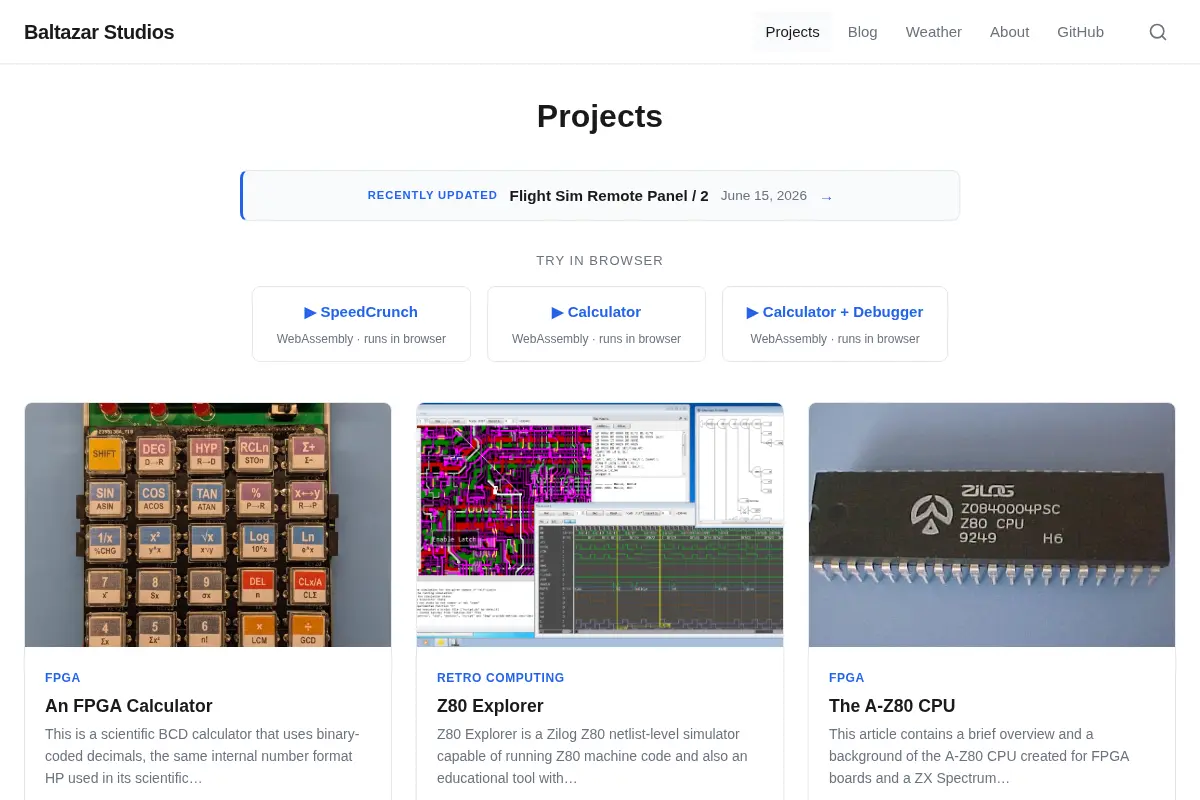Open the Zilog Z80 CPU chip photo
This screenshot has width=1200, height=800.
992,525
